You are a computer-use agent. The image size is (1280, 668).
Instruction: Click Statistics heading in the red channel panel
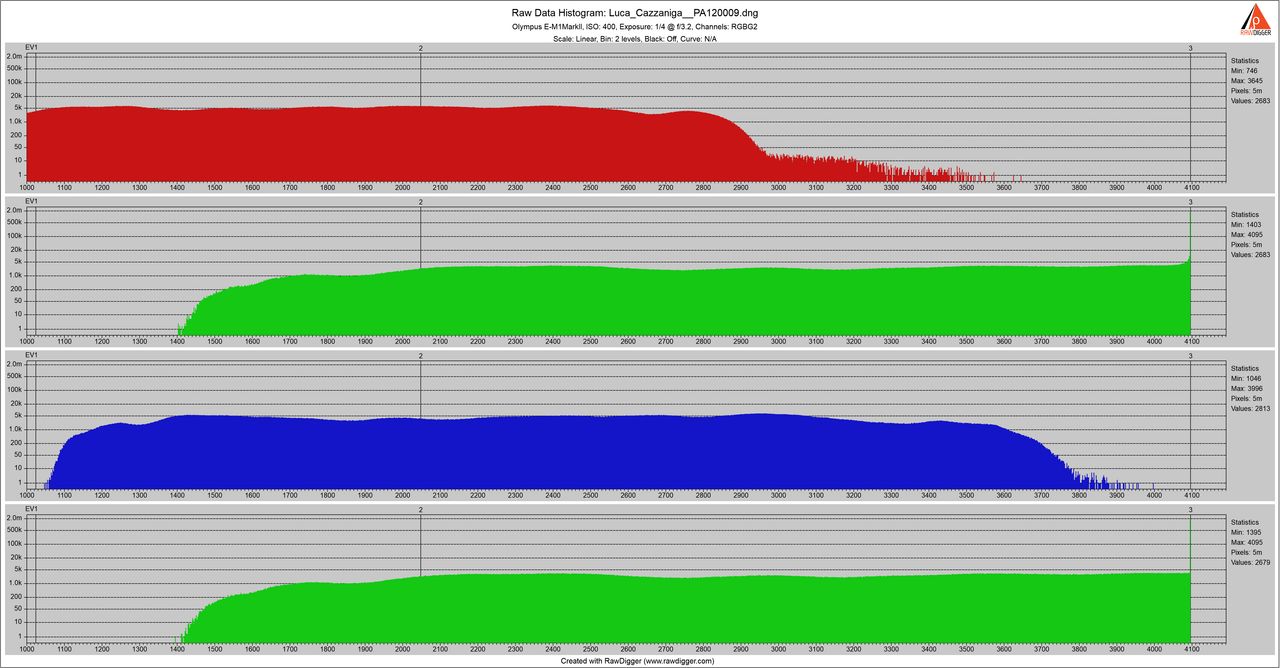[1245, 61]
